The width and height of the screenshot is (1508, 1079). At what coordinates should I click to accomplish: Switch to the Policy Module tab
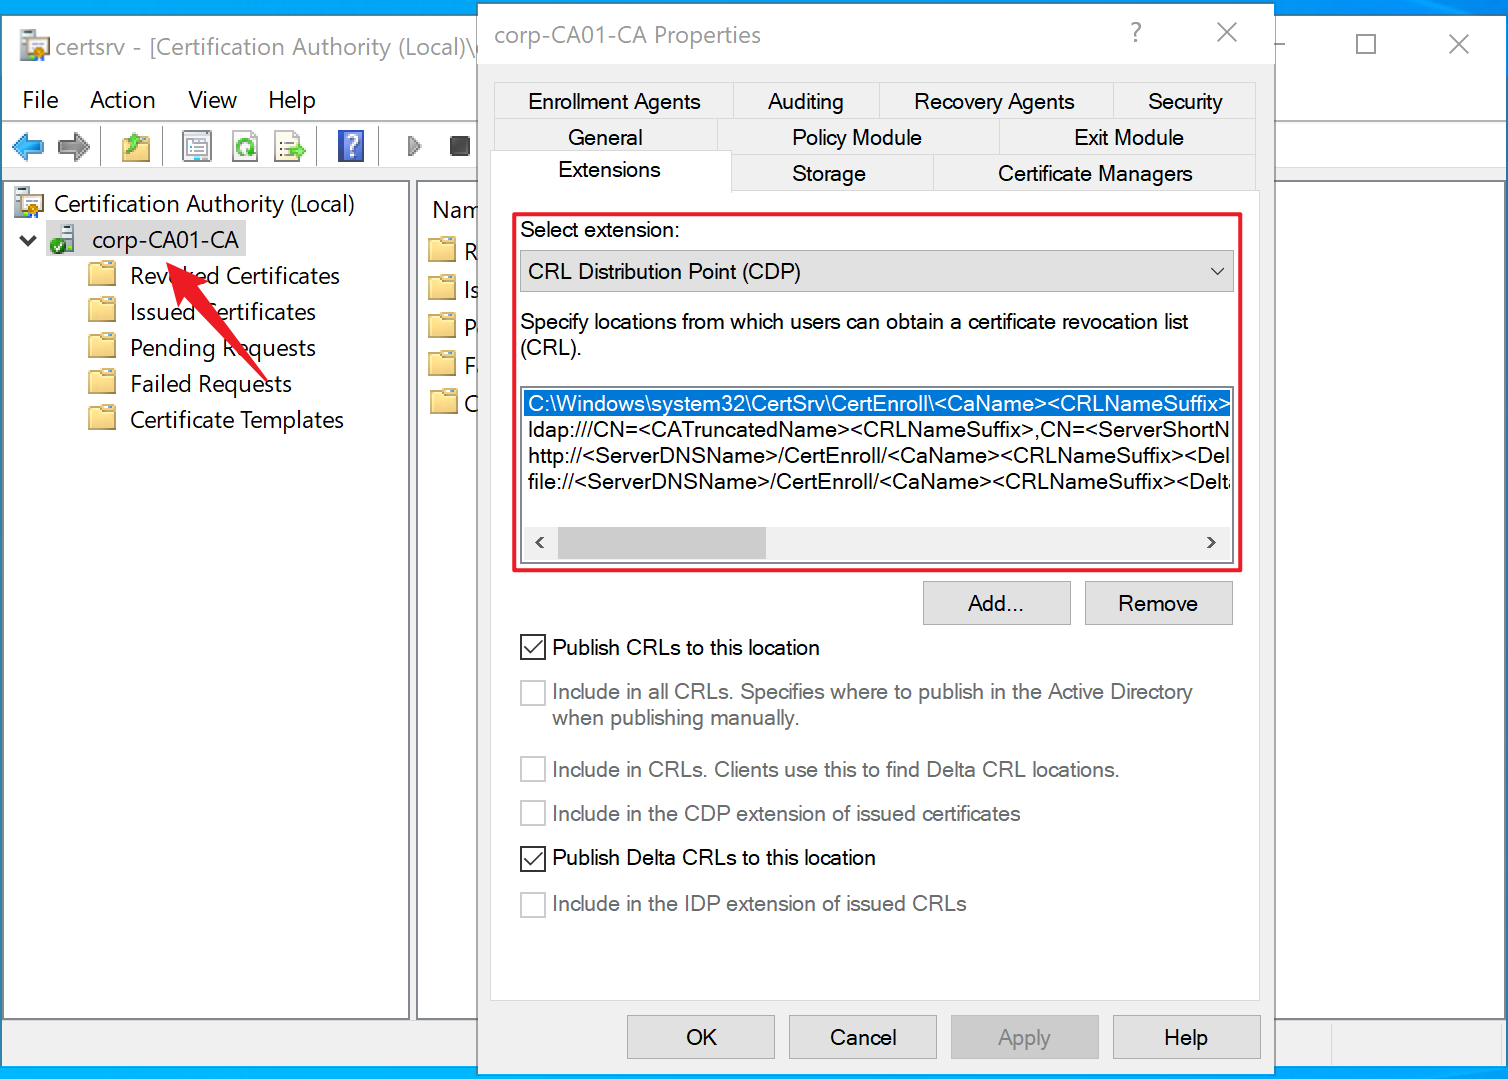[x=857, y=137]
